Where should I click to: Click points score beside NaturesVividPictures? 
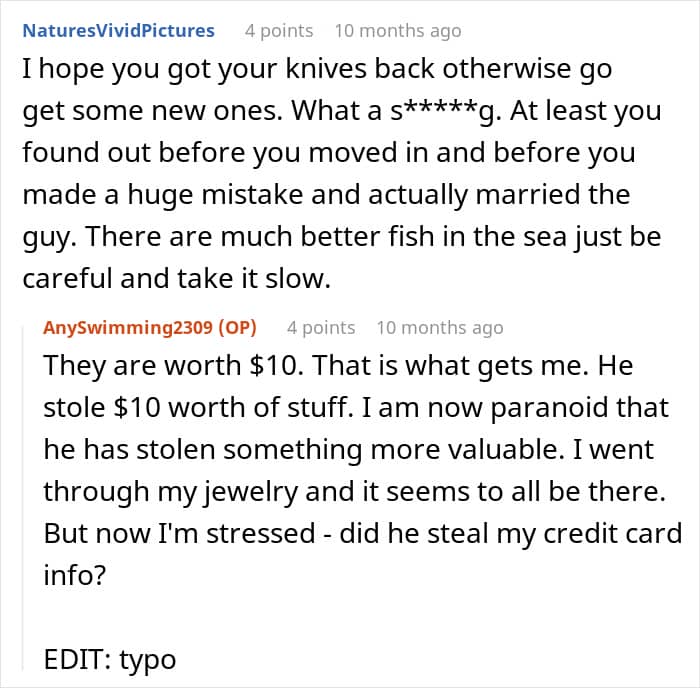point(278,31)
